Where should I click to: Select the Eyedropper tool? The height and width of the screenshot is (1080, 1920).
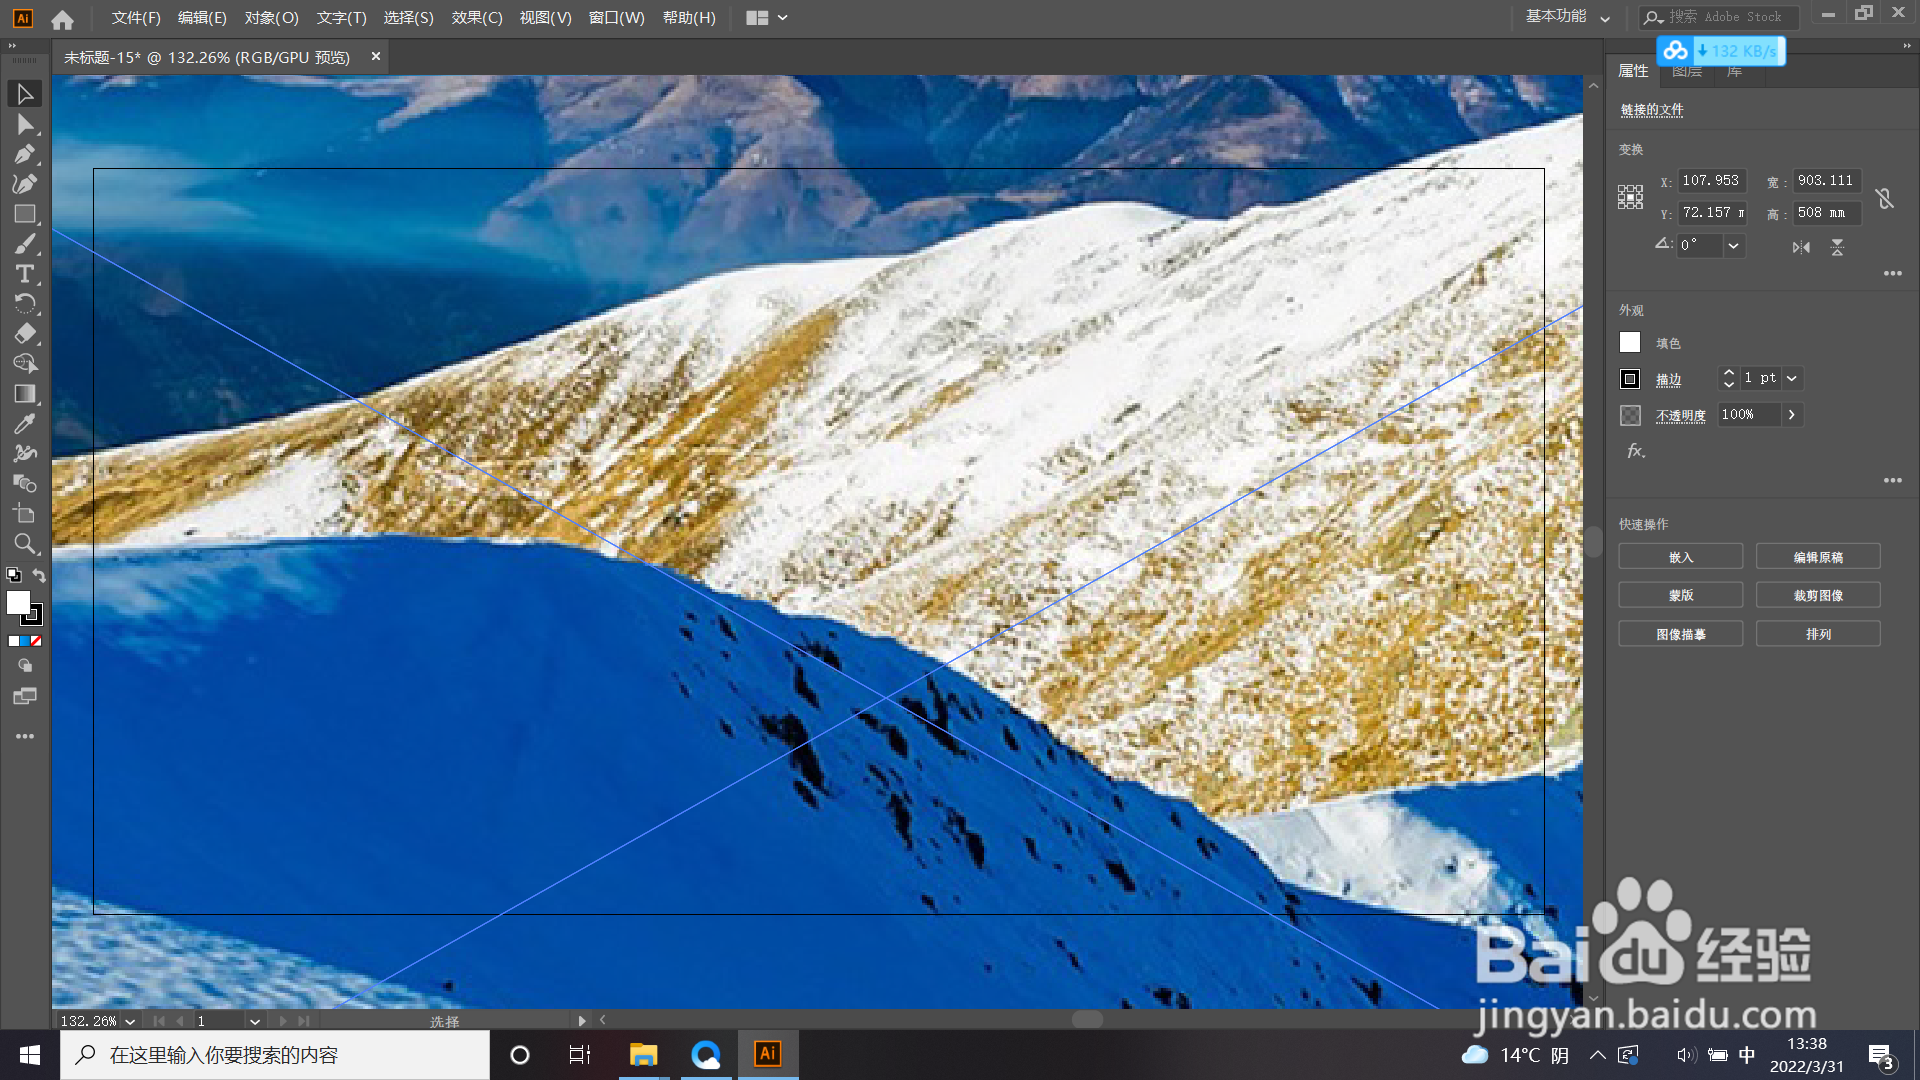coord(25,424)
